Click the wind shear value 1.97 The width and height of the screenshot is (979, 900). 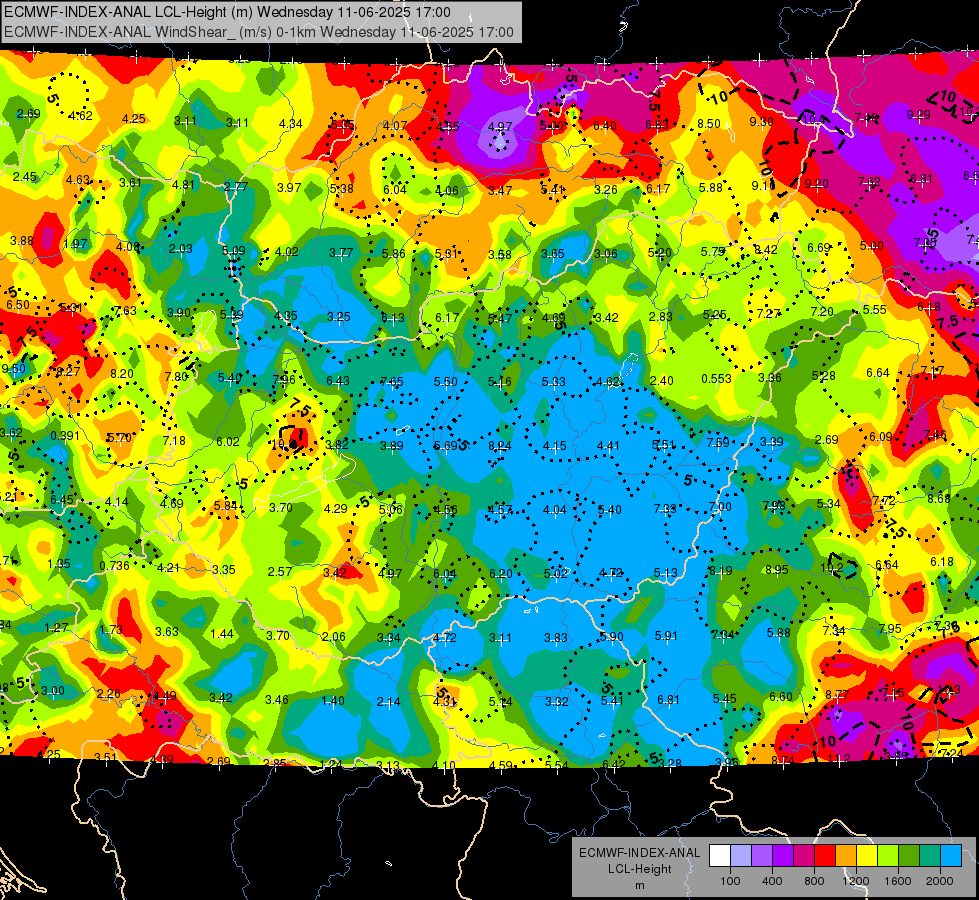pos(76,244)
